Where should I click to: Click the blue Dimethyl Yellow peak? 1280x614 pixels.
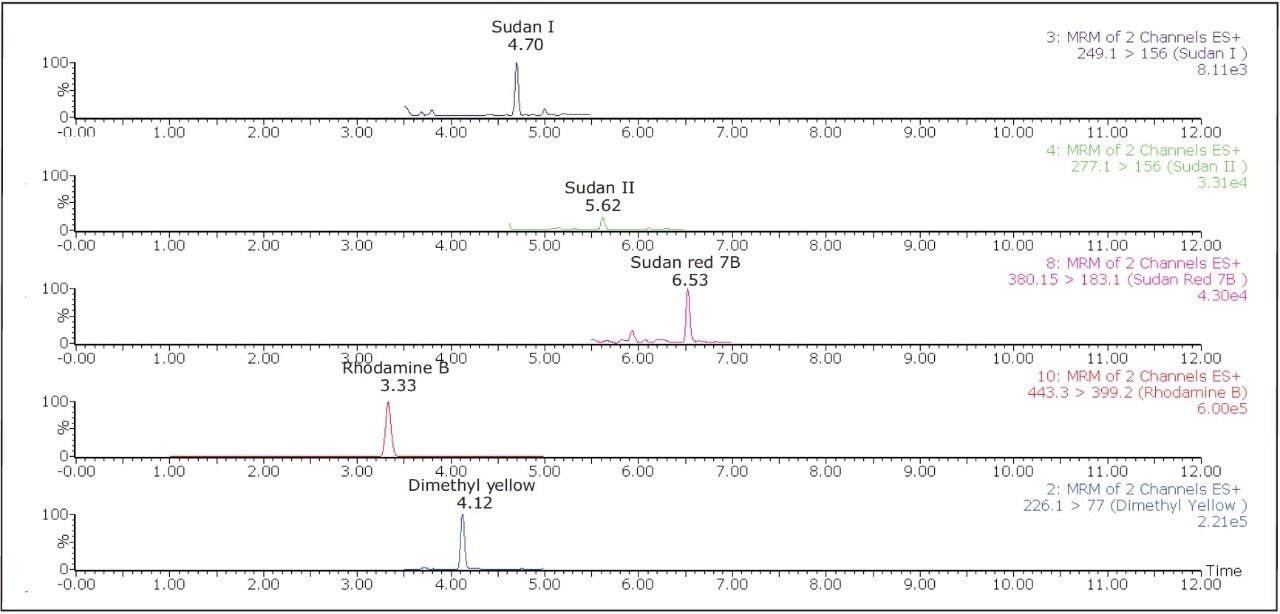coord(462,542)
